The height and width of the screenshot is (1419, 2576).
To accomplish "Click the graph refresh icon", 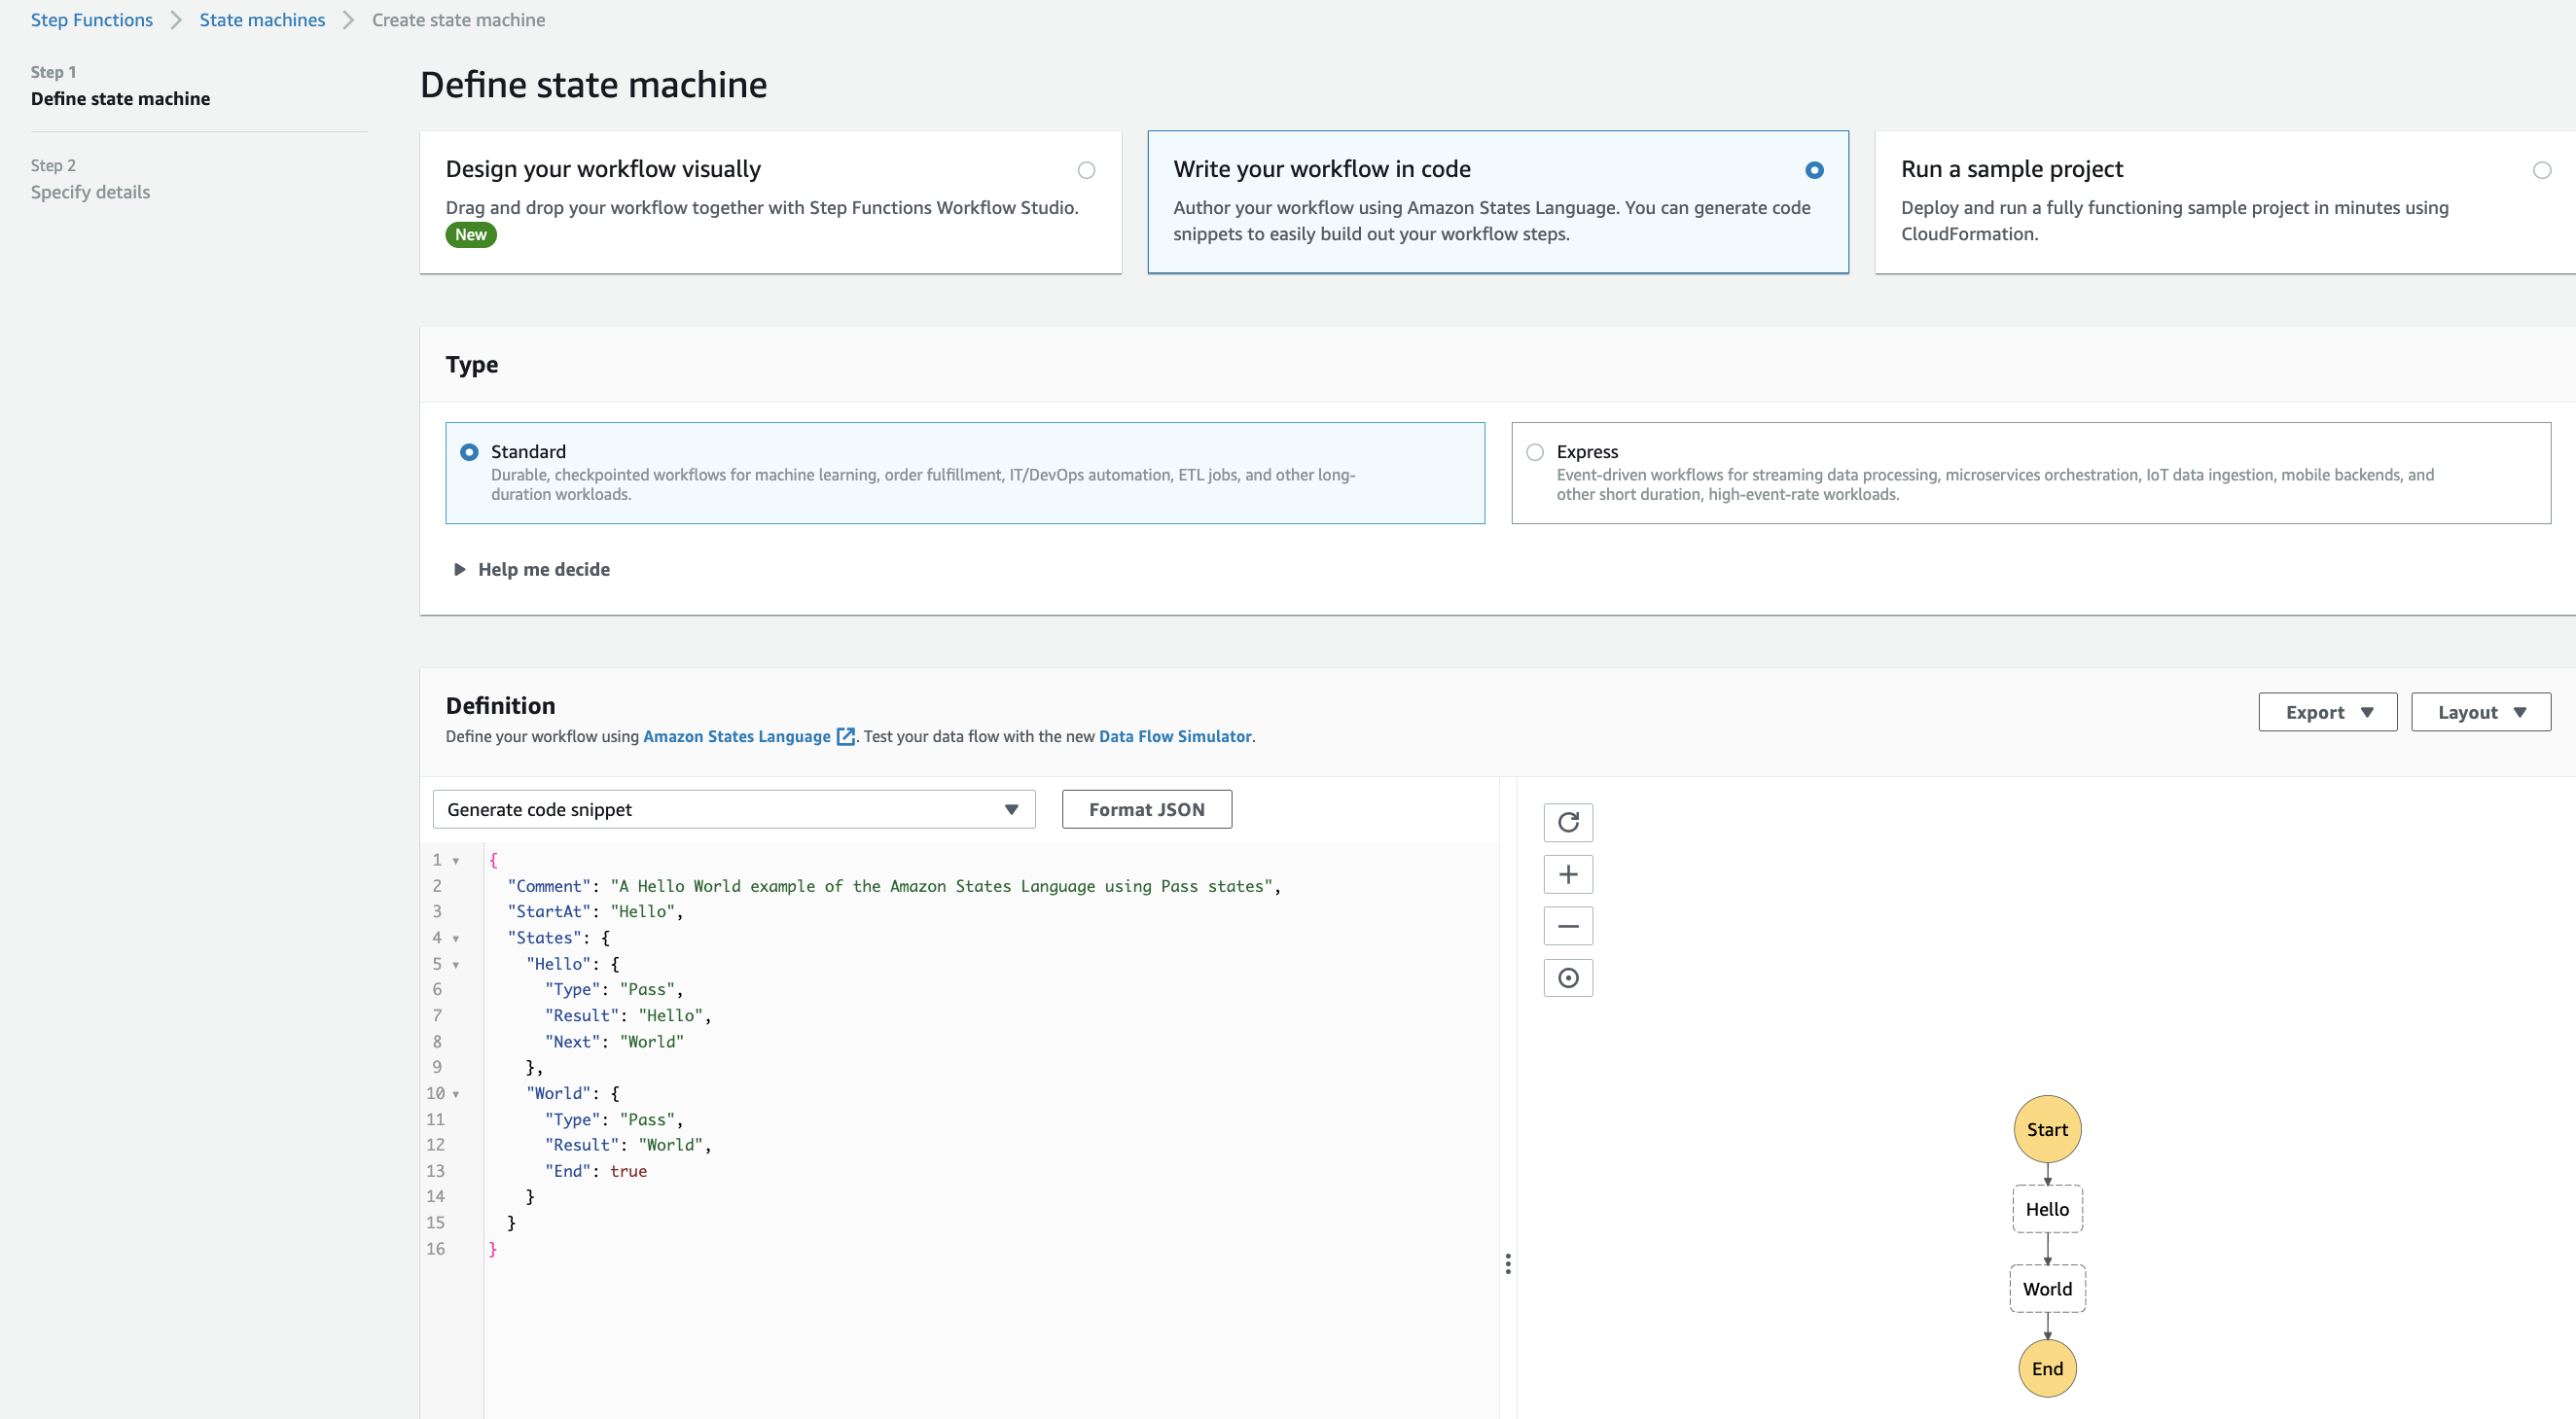I will pos(1568,822).
